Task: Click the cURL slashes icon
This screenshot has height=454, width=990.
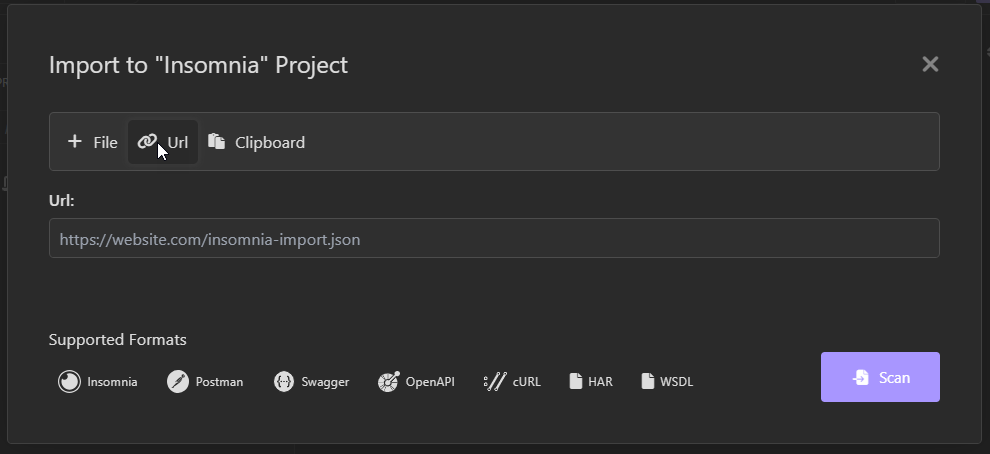Action: coord(495,381)
